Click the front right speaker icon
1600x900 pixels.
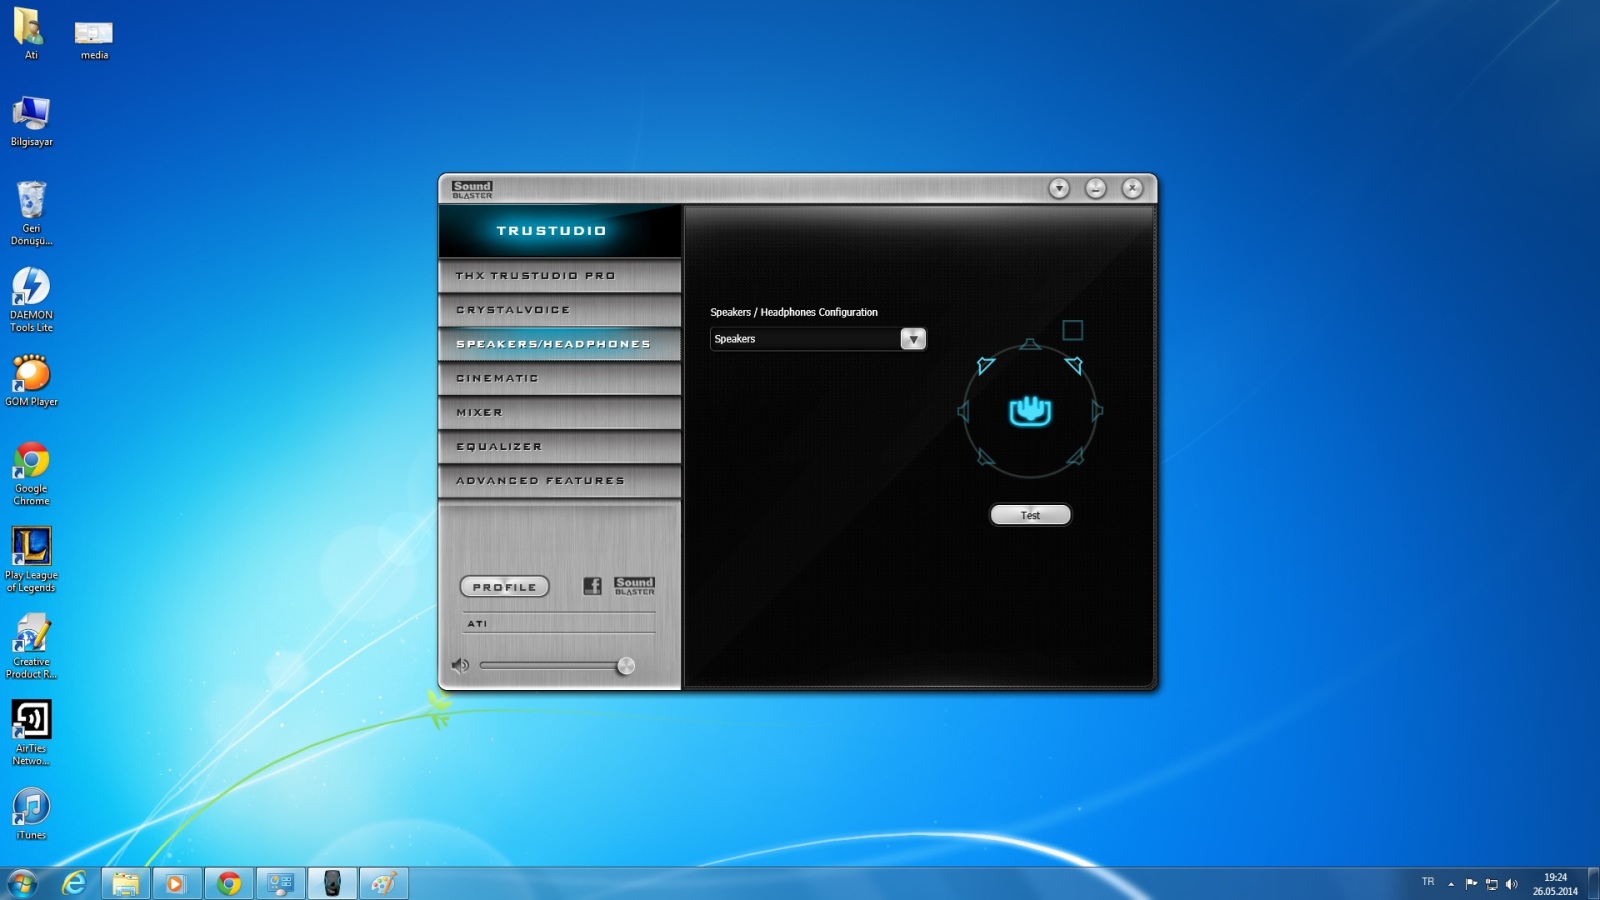(1074, 365)
